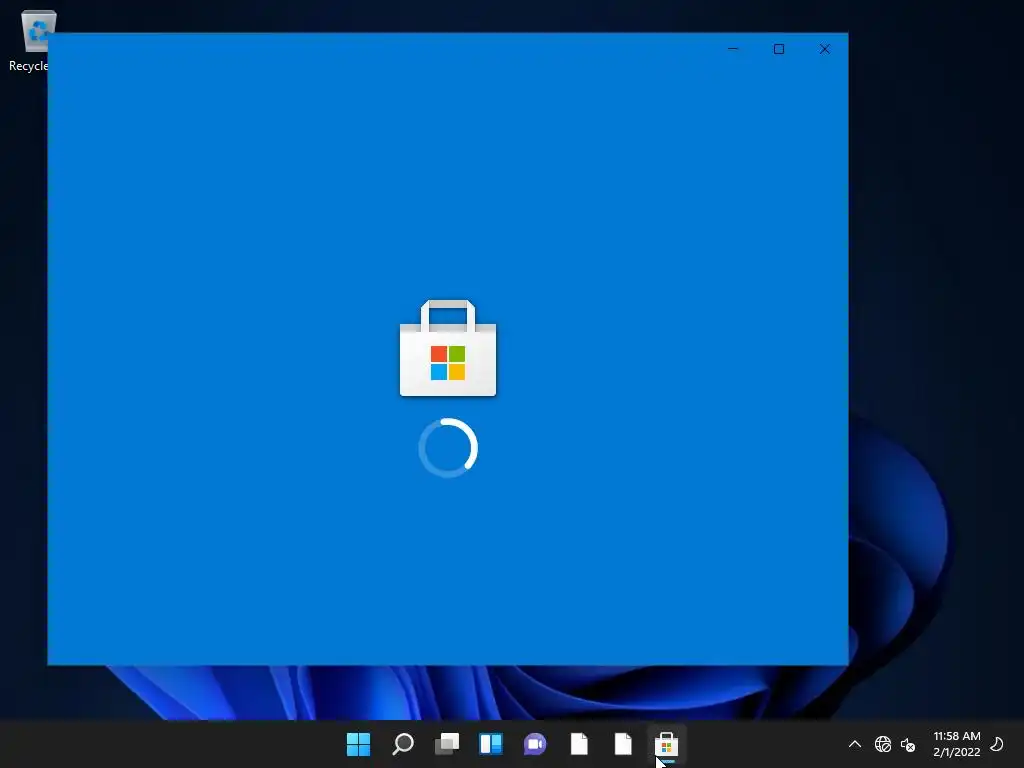1024x768 pixels.
Task: Open taskbar Search magnifier
Action: click(x=403, y=744)
